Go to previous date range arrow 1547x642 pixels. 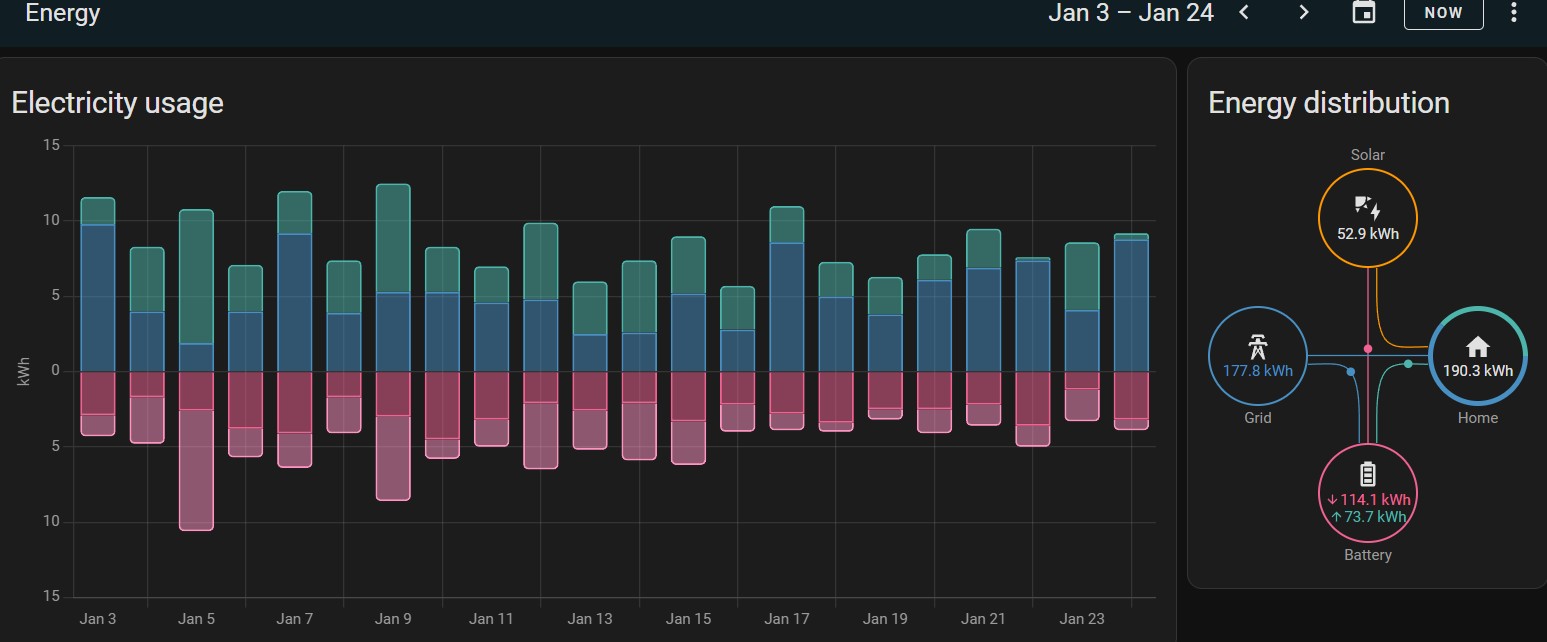pyautogui.click(x=1244, y=13)
